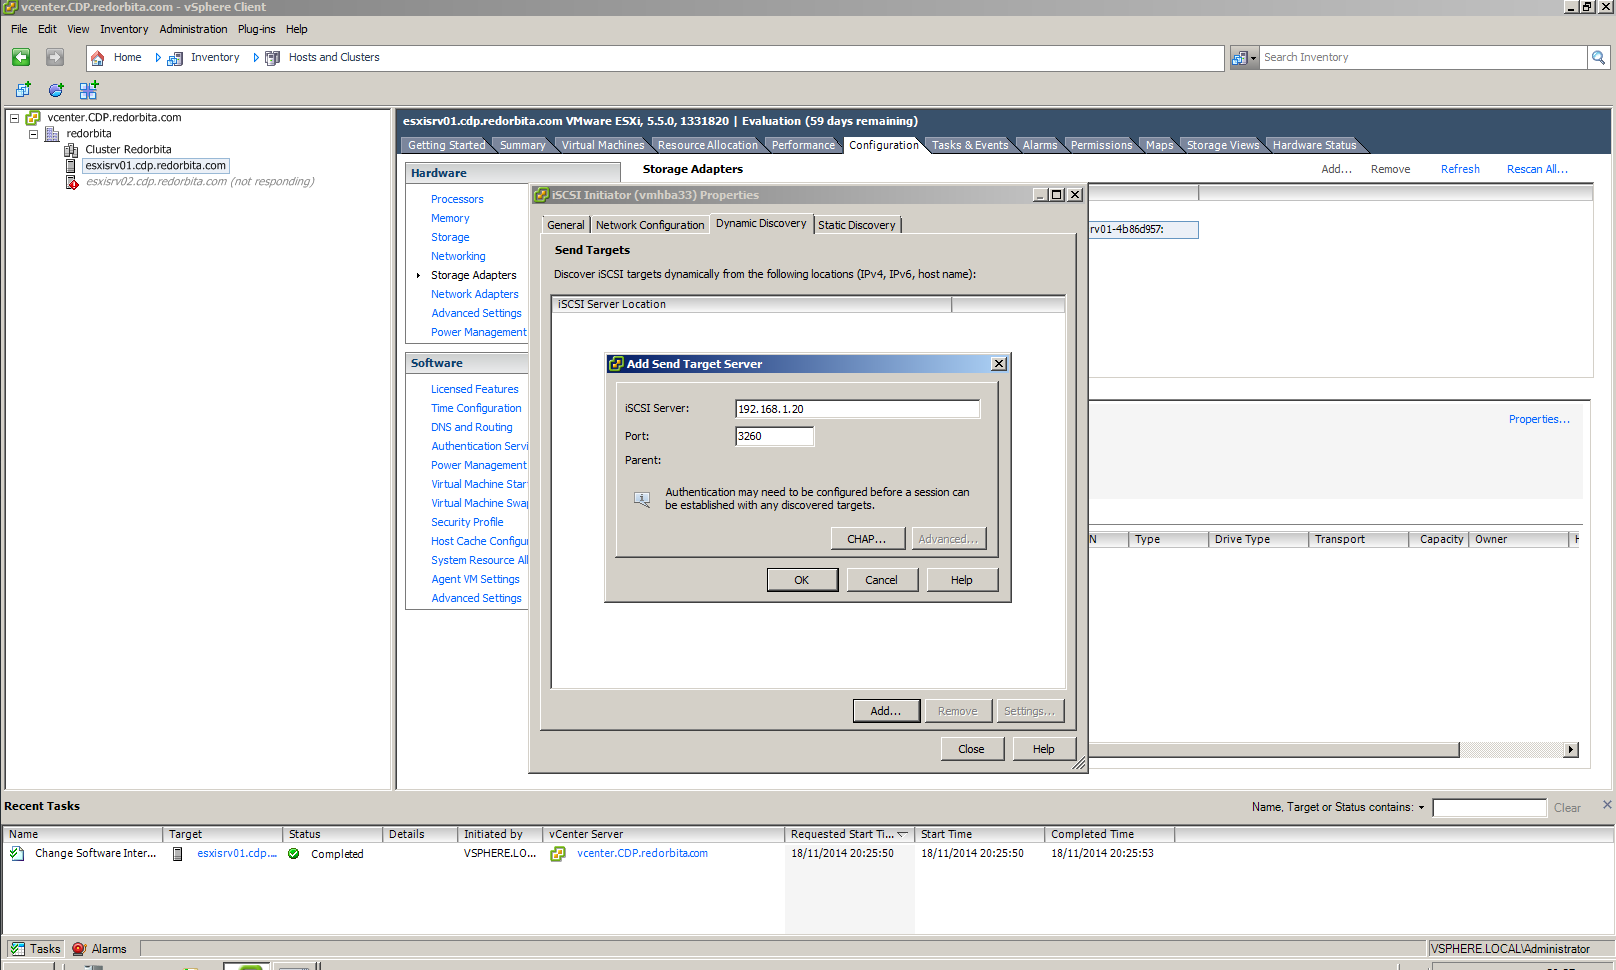Open the Recent Tasks filter field dropdown
Image resolution: width=1616 pixels, height=970 pixels.
point(1421,808)
